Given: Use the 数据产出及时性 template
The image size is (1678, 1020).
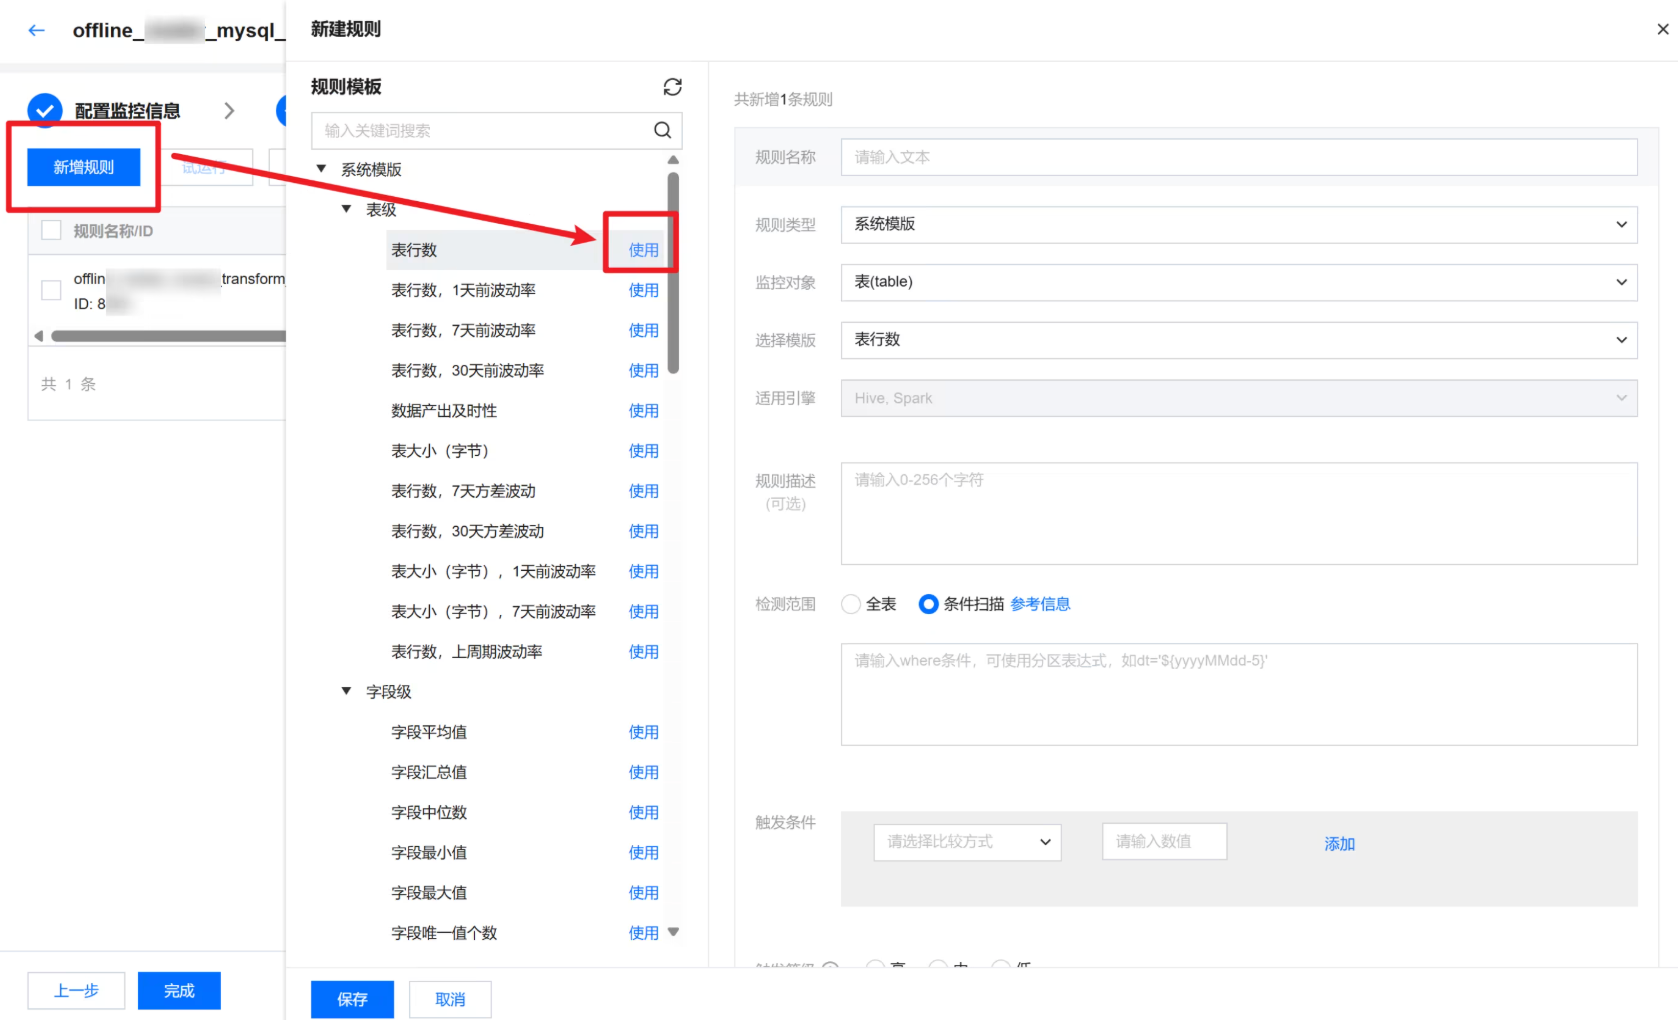Looking at the screenshot, I should [x=643, y=411].
